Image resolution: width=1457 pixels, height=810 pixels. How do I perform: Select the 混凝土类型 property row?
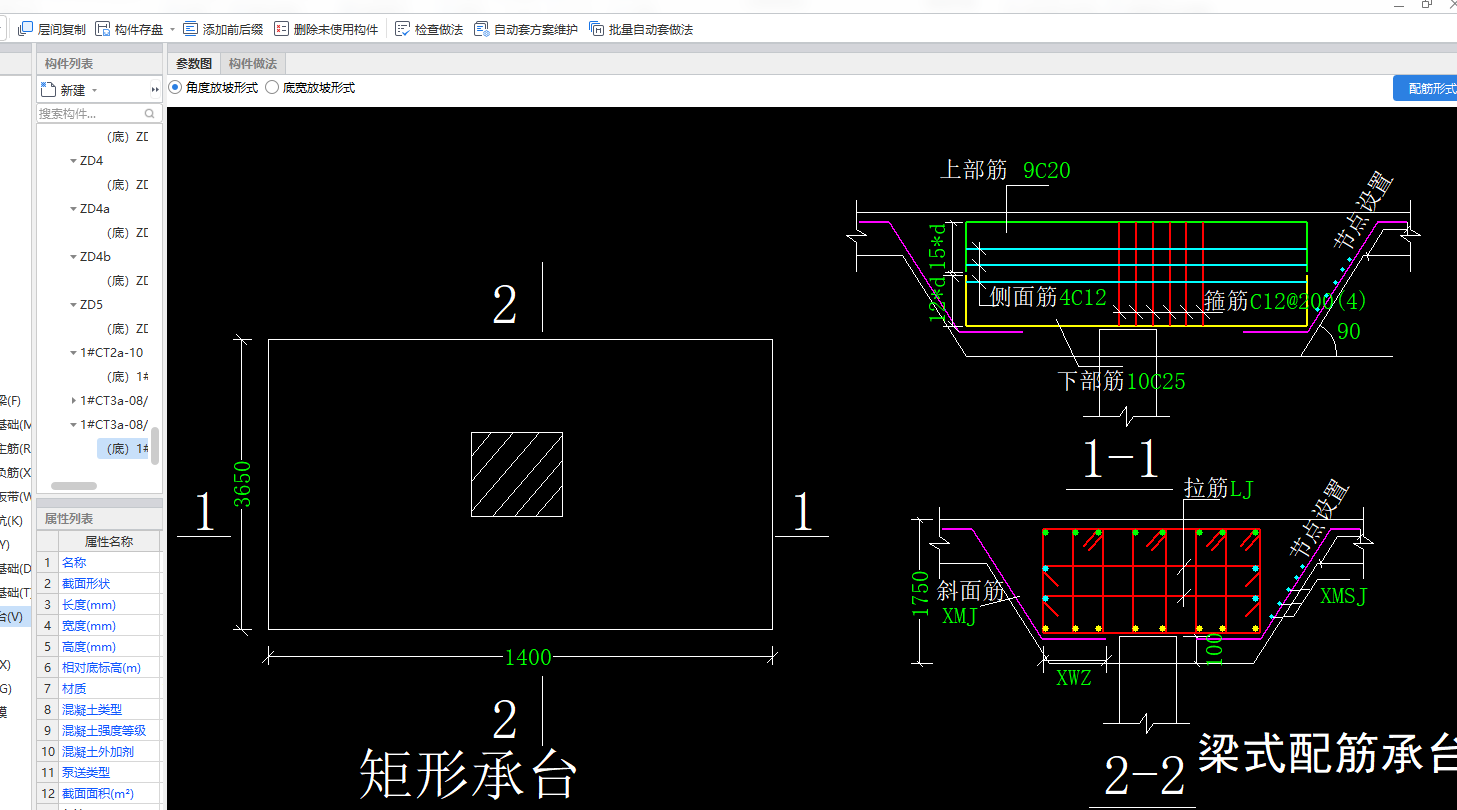[x=99, y=710]
